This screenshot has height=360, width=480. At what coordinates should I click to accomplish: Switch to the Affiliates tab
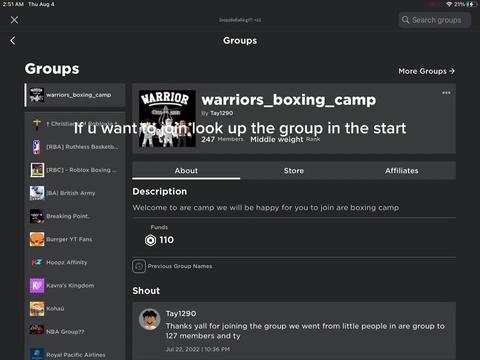coord(402,171)
